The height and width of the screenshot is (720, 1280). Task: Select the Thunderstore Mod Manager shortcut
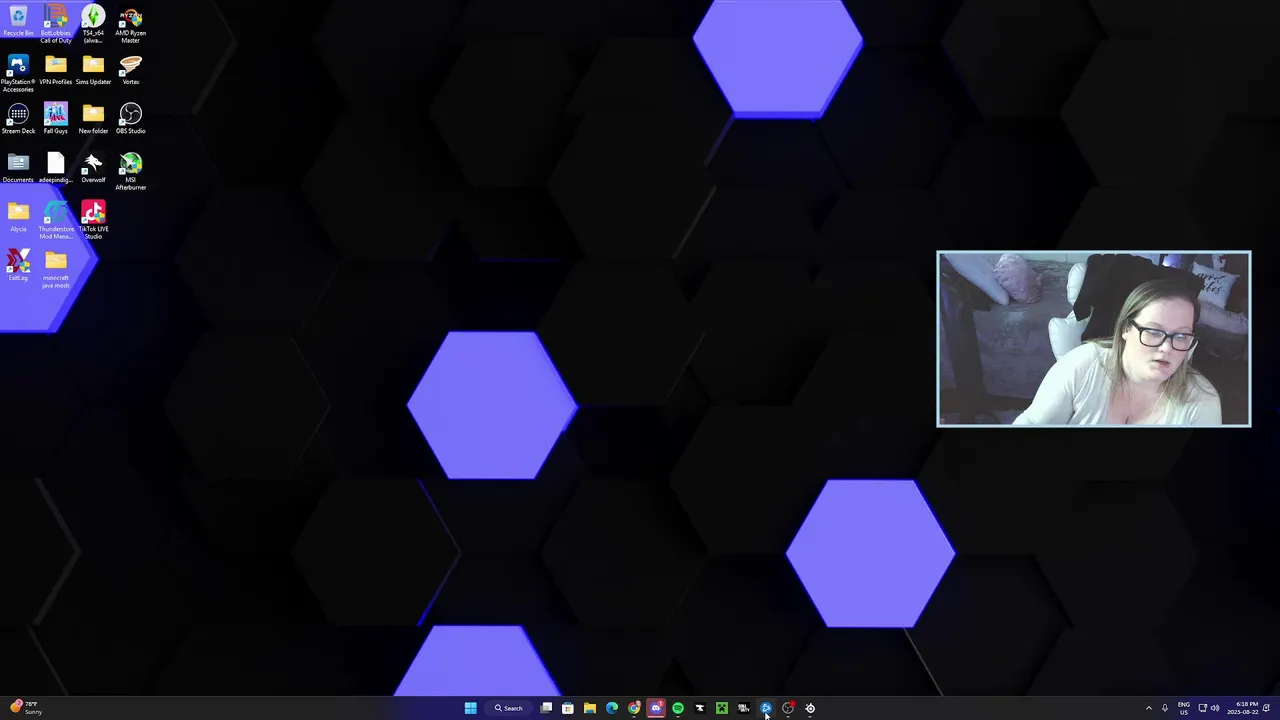coord(55,220)
